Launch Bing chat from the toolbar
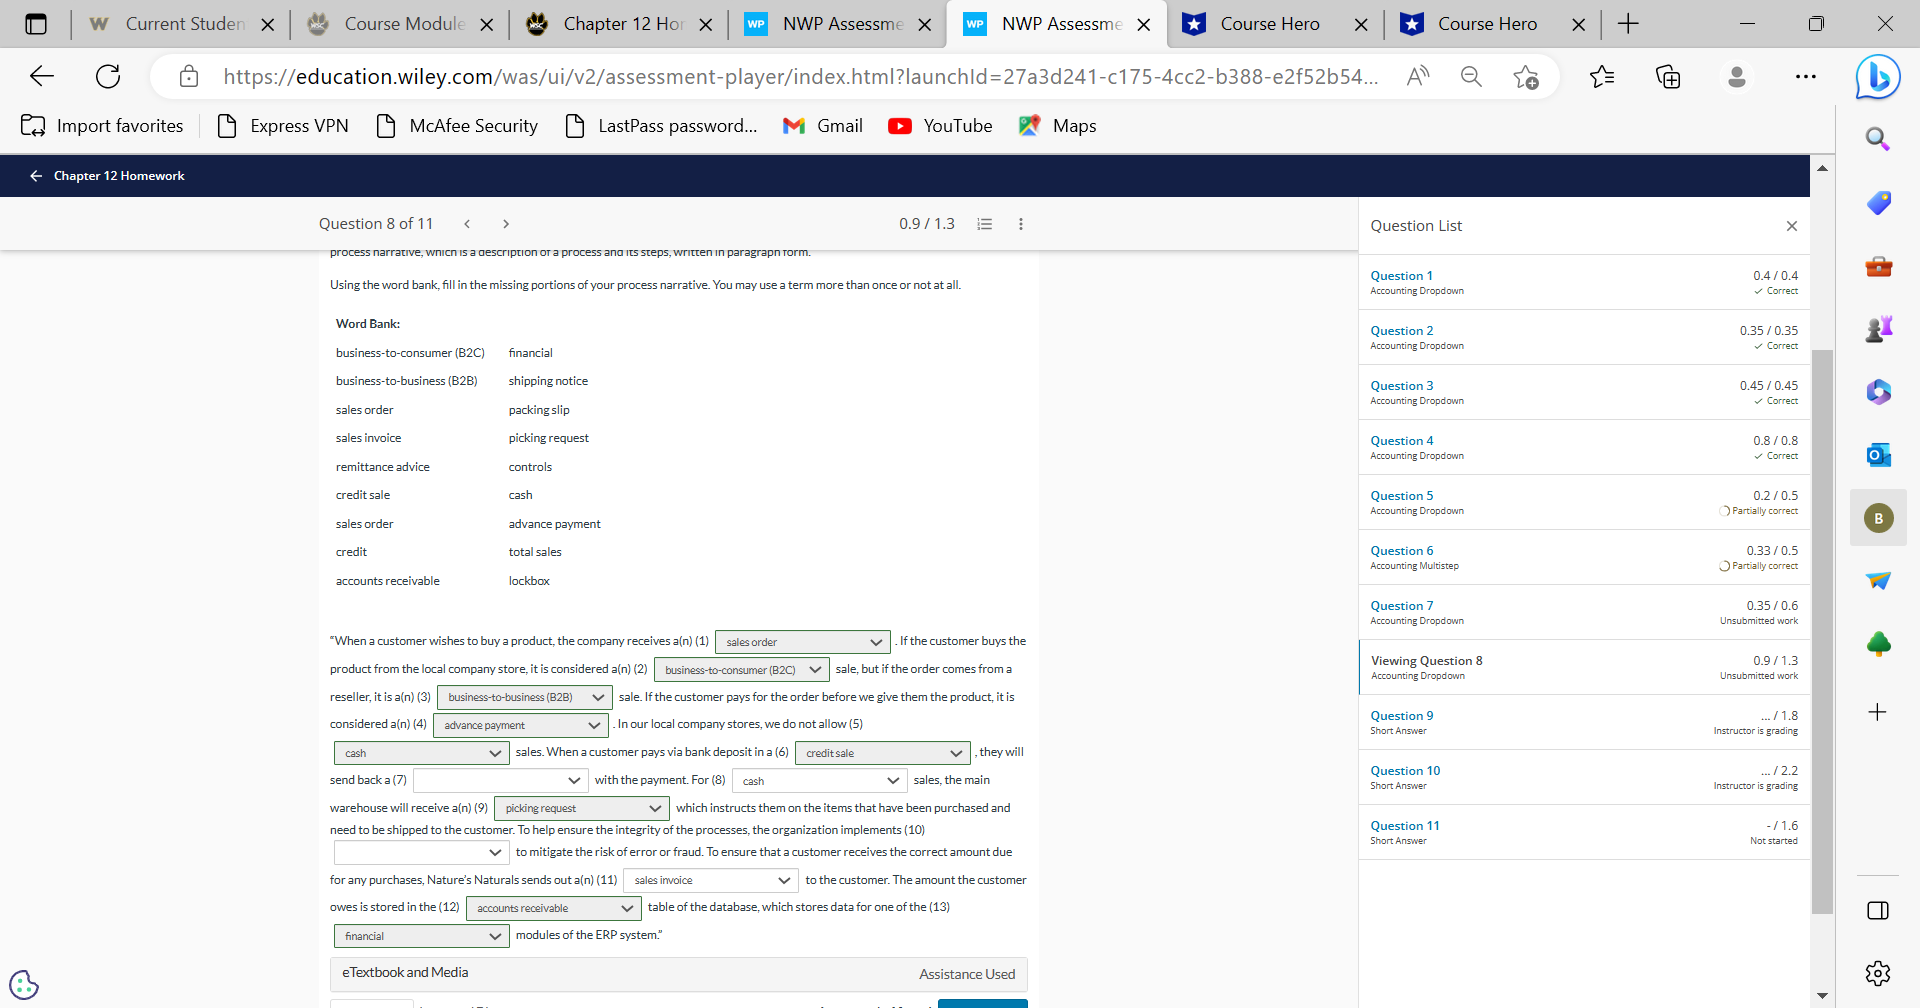1920x1008 pixels. 1878,77
